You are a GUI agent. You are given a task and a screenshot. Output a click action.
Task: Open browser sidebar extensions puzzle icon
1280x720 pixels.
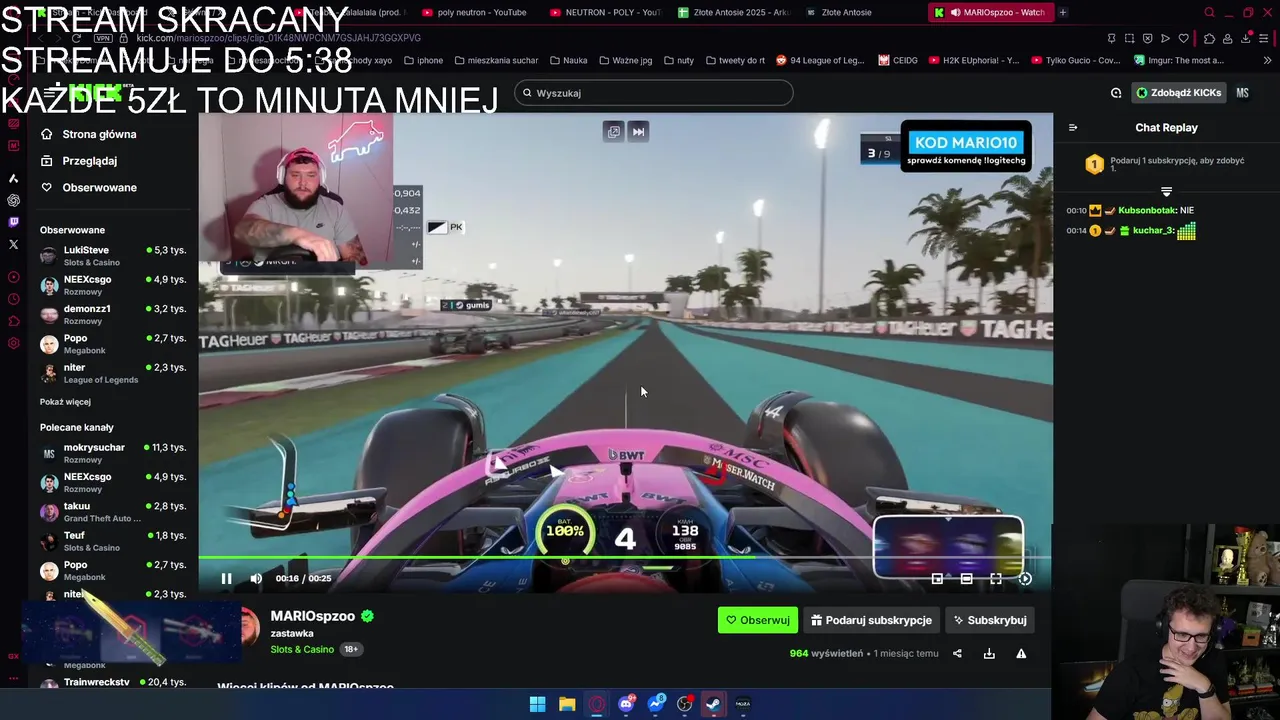[13, 321]
